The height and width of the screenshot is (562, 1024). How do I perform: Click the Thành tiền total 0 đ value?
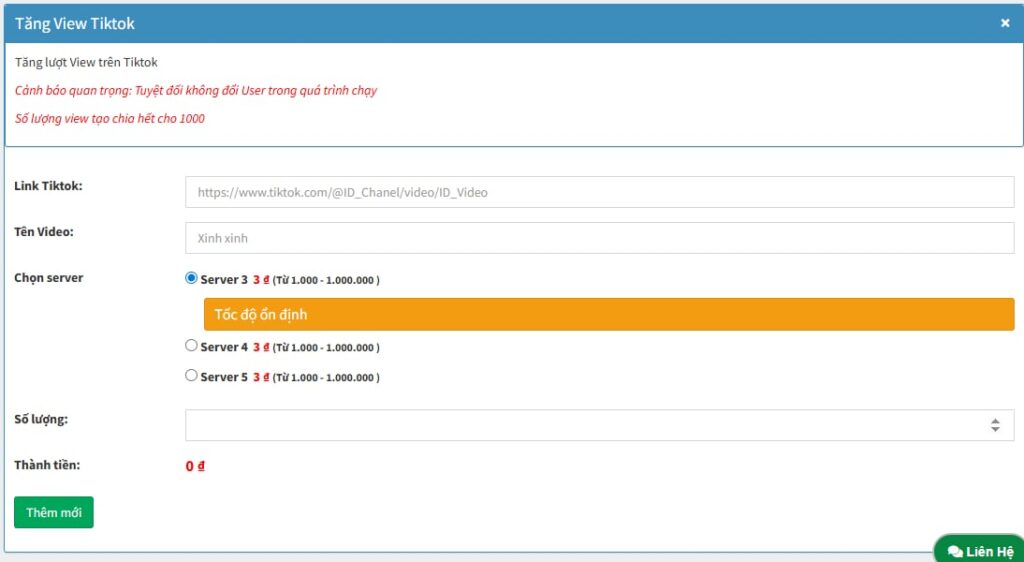tap(195, 466)
